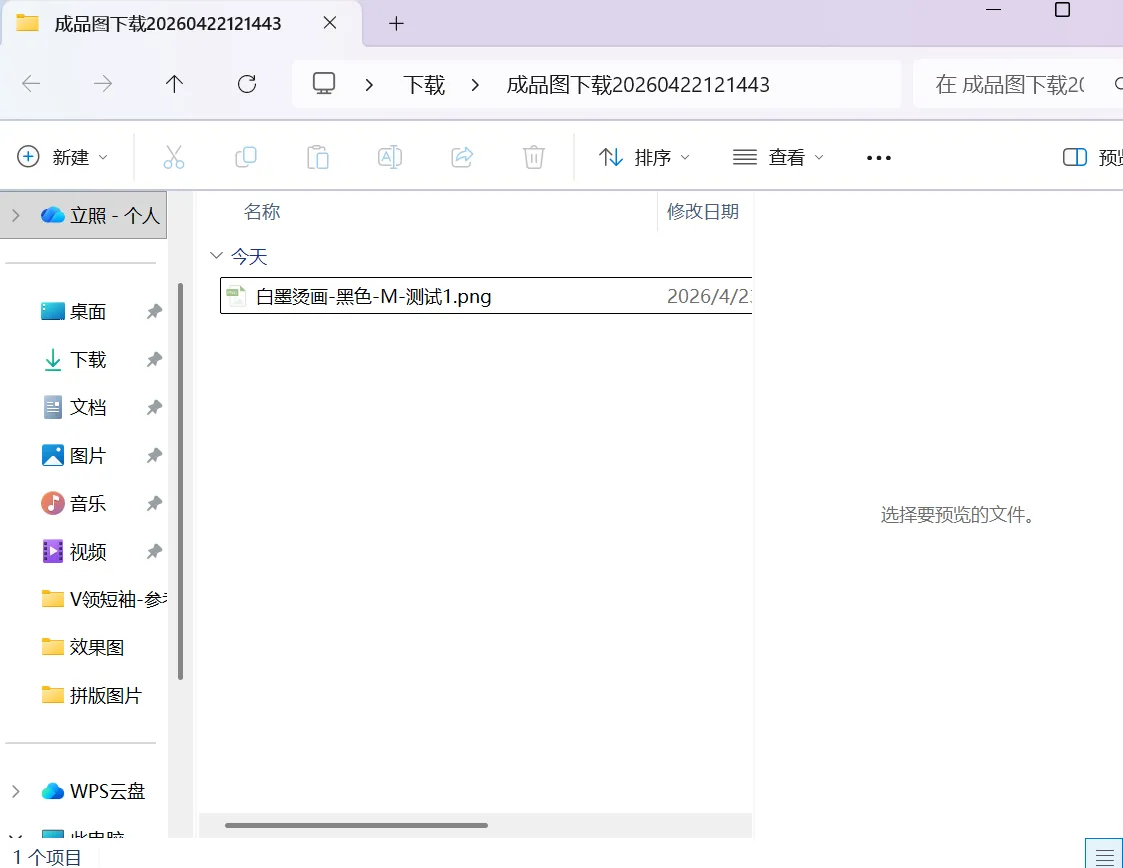1123x868 pixels.
Task: Click the Delete trash icon
Action: [x=534, y=157]
